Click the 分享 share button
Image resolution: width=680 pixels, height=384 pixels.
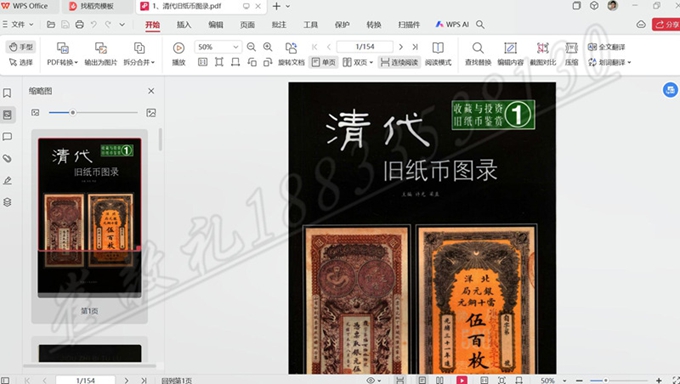tap(666, 25)
